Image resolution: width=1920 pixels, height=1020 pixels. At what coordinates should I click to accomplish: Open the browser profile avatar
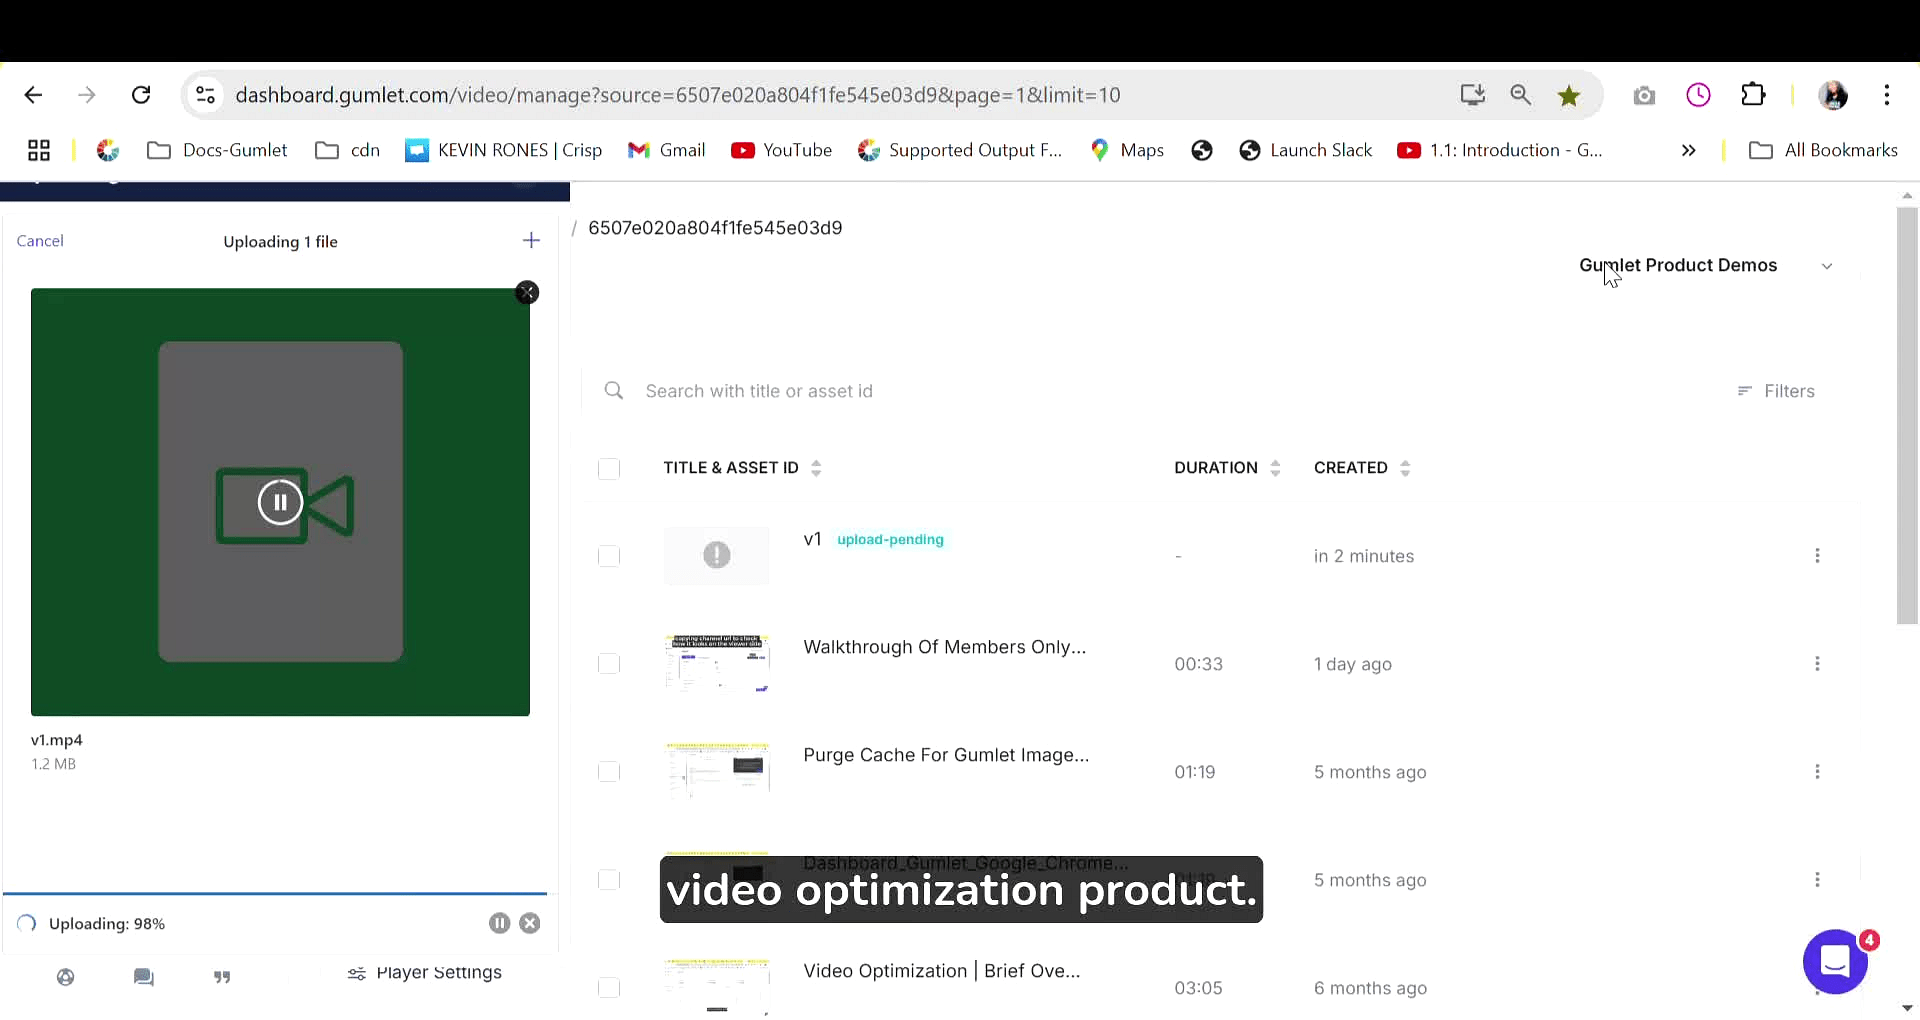pos(1833,95)
